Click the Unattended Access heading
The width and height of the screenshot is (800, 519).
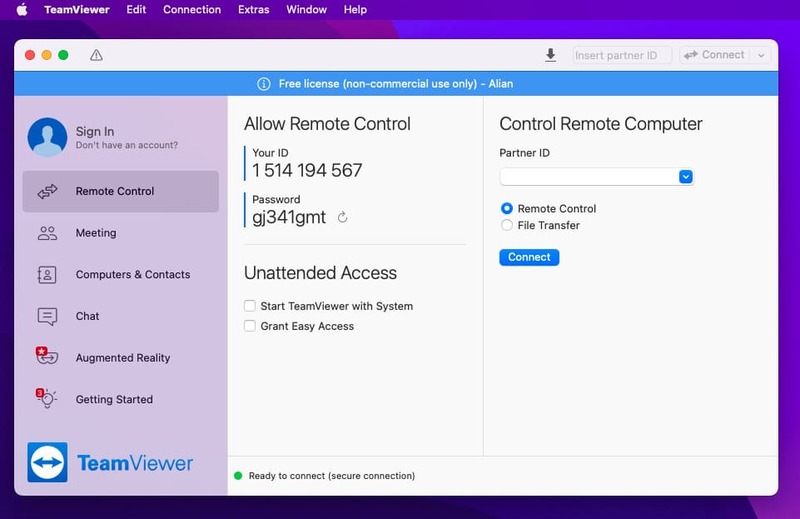tap(320, 273)
